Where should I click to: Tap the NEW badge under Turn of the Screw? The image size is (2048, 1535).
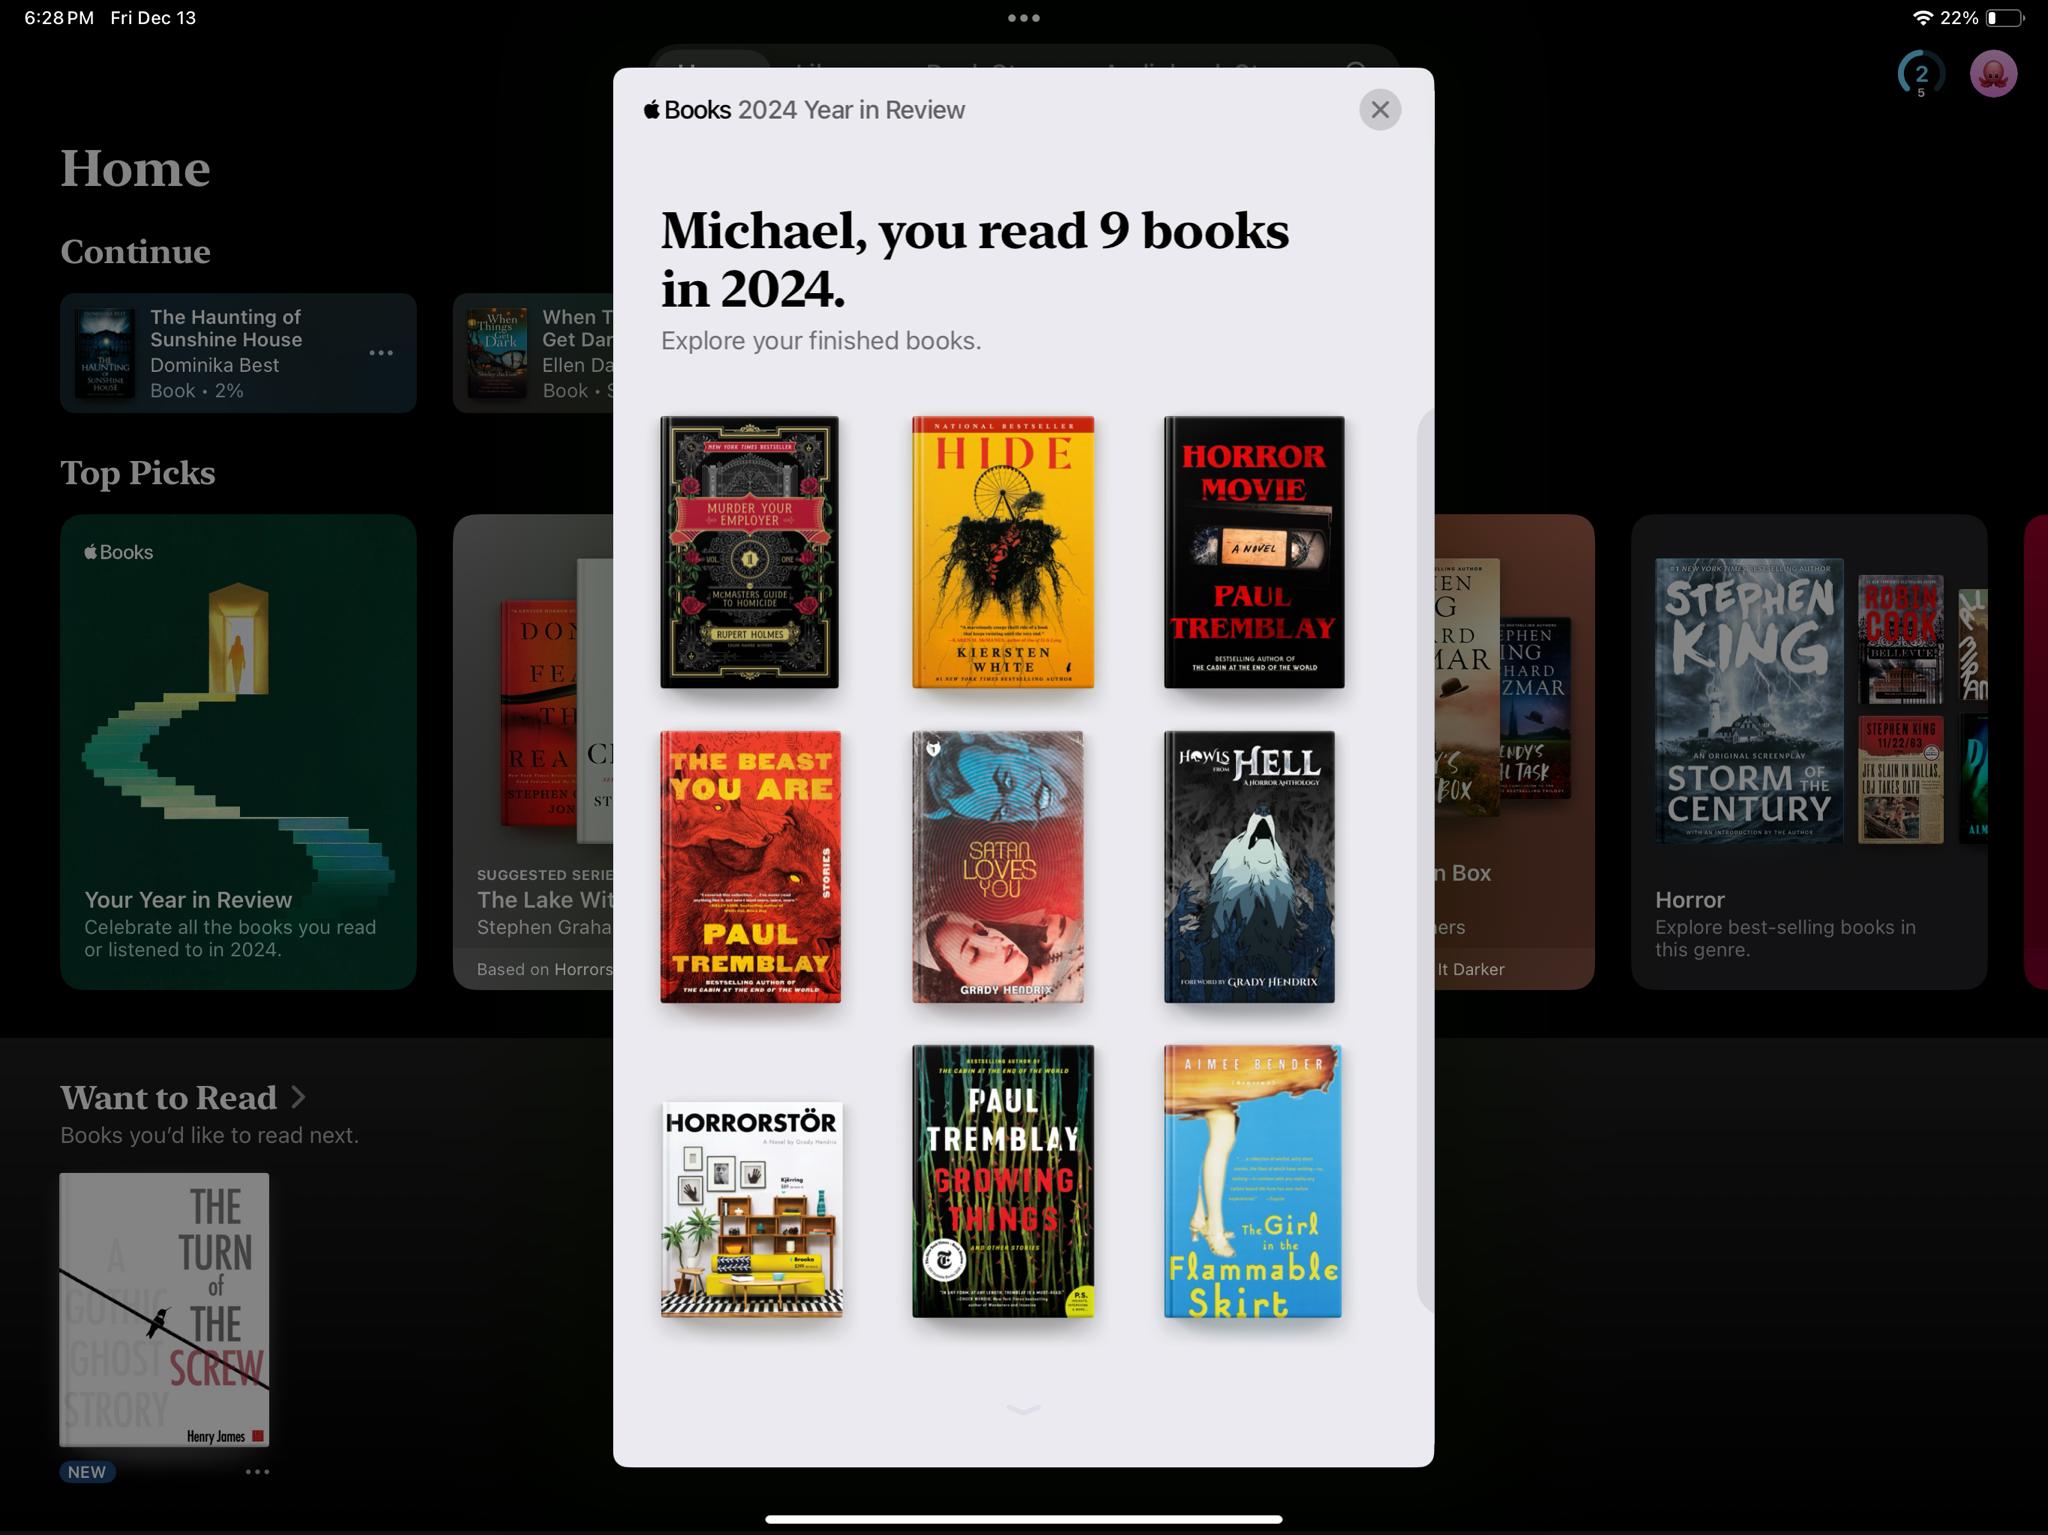point(87,1472)
